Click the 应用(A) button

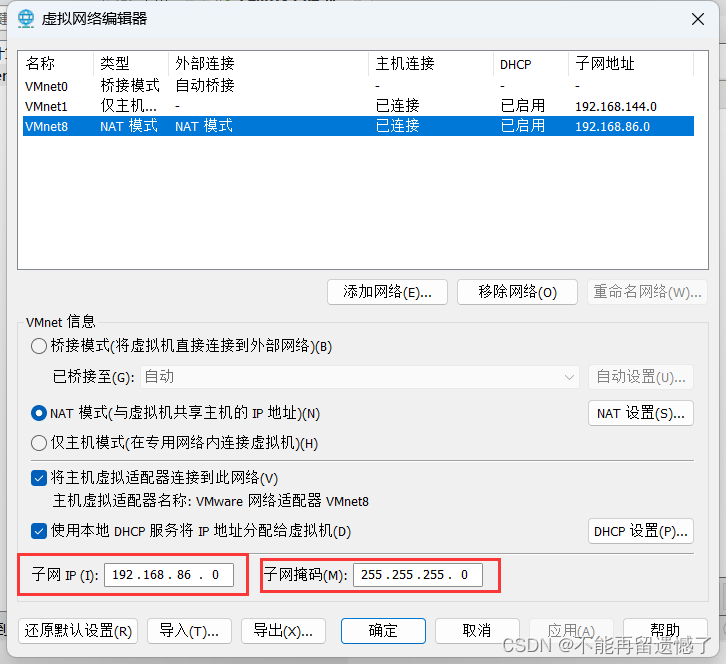[571, 631]
